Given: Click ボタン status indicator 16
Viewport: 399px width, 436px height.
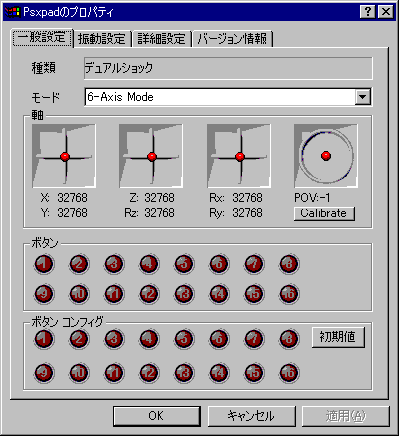Looking at the screenshot, I should tap(289, 294).
